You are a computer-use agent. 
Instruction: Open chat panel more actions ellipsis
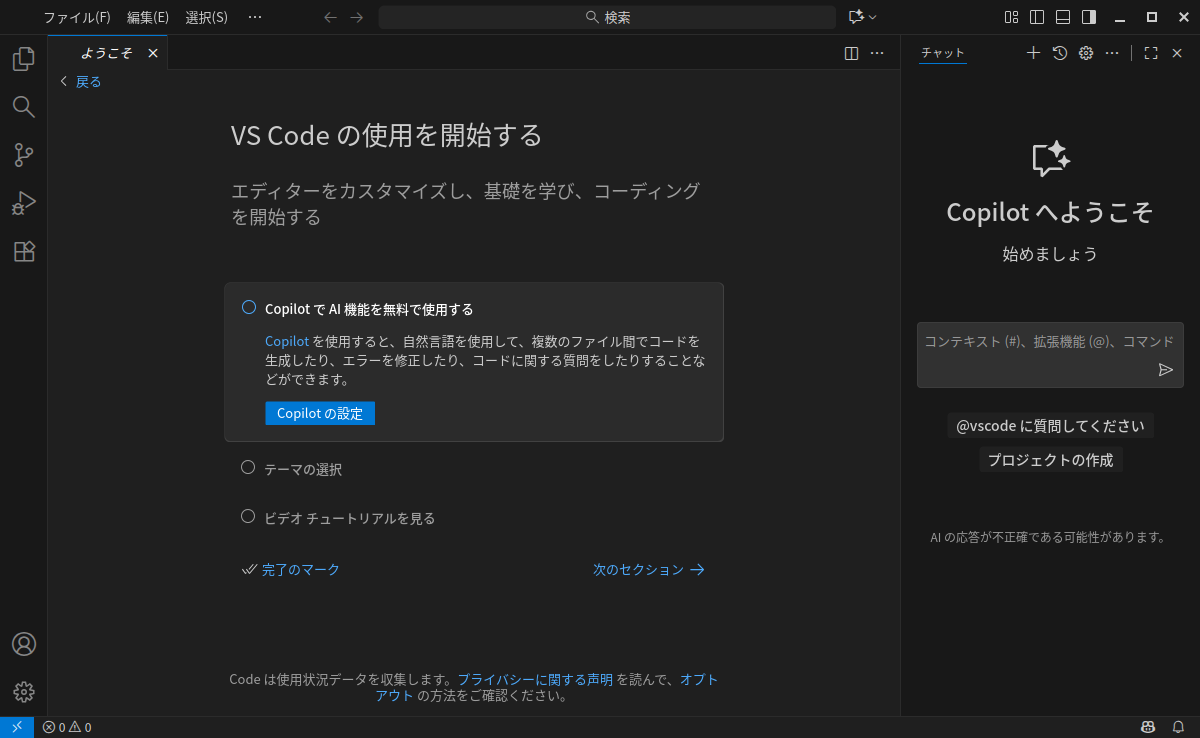(1112, 53)
